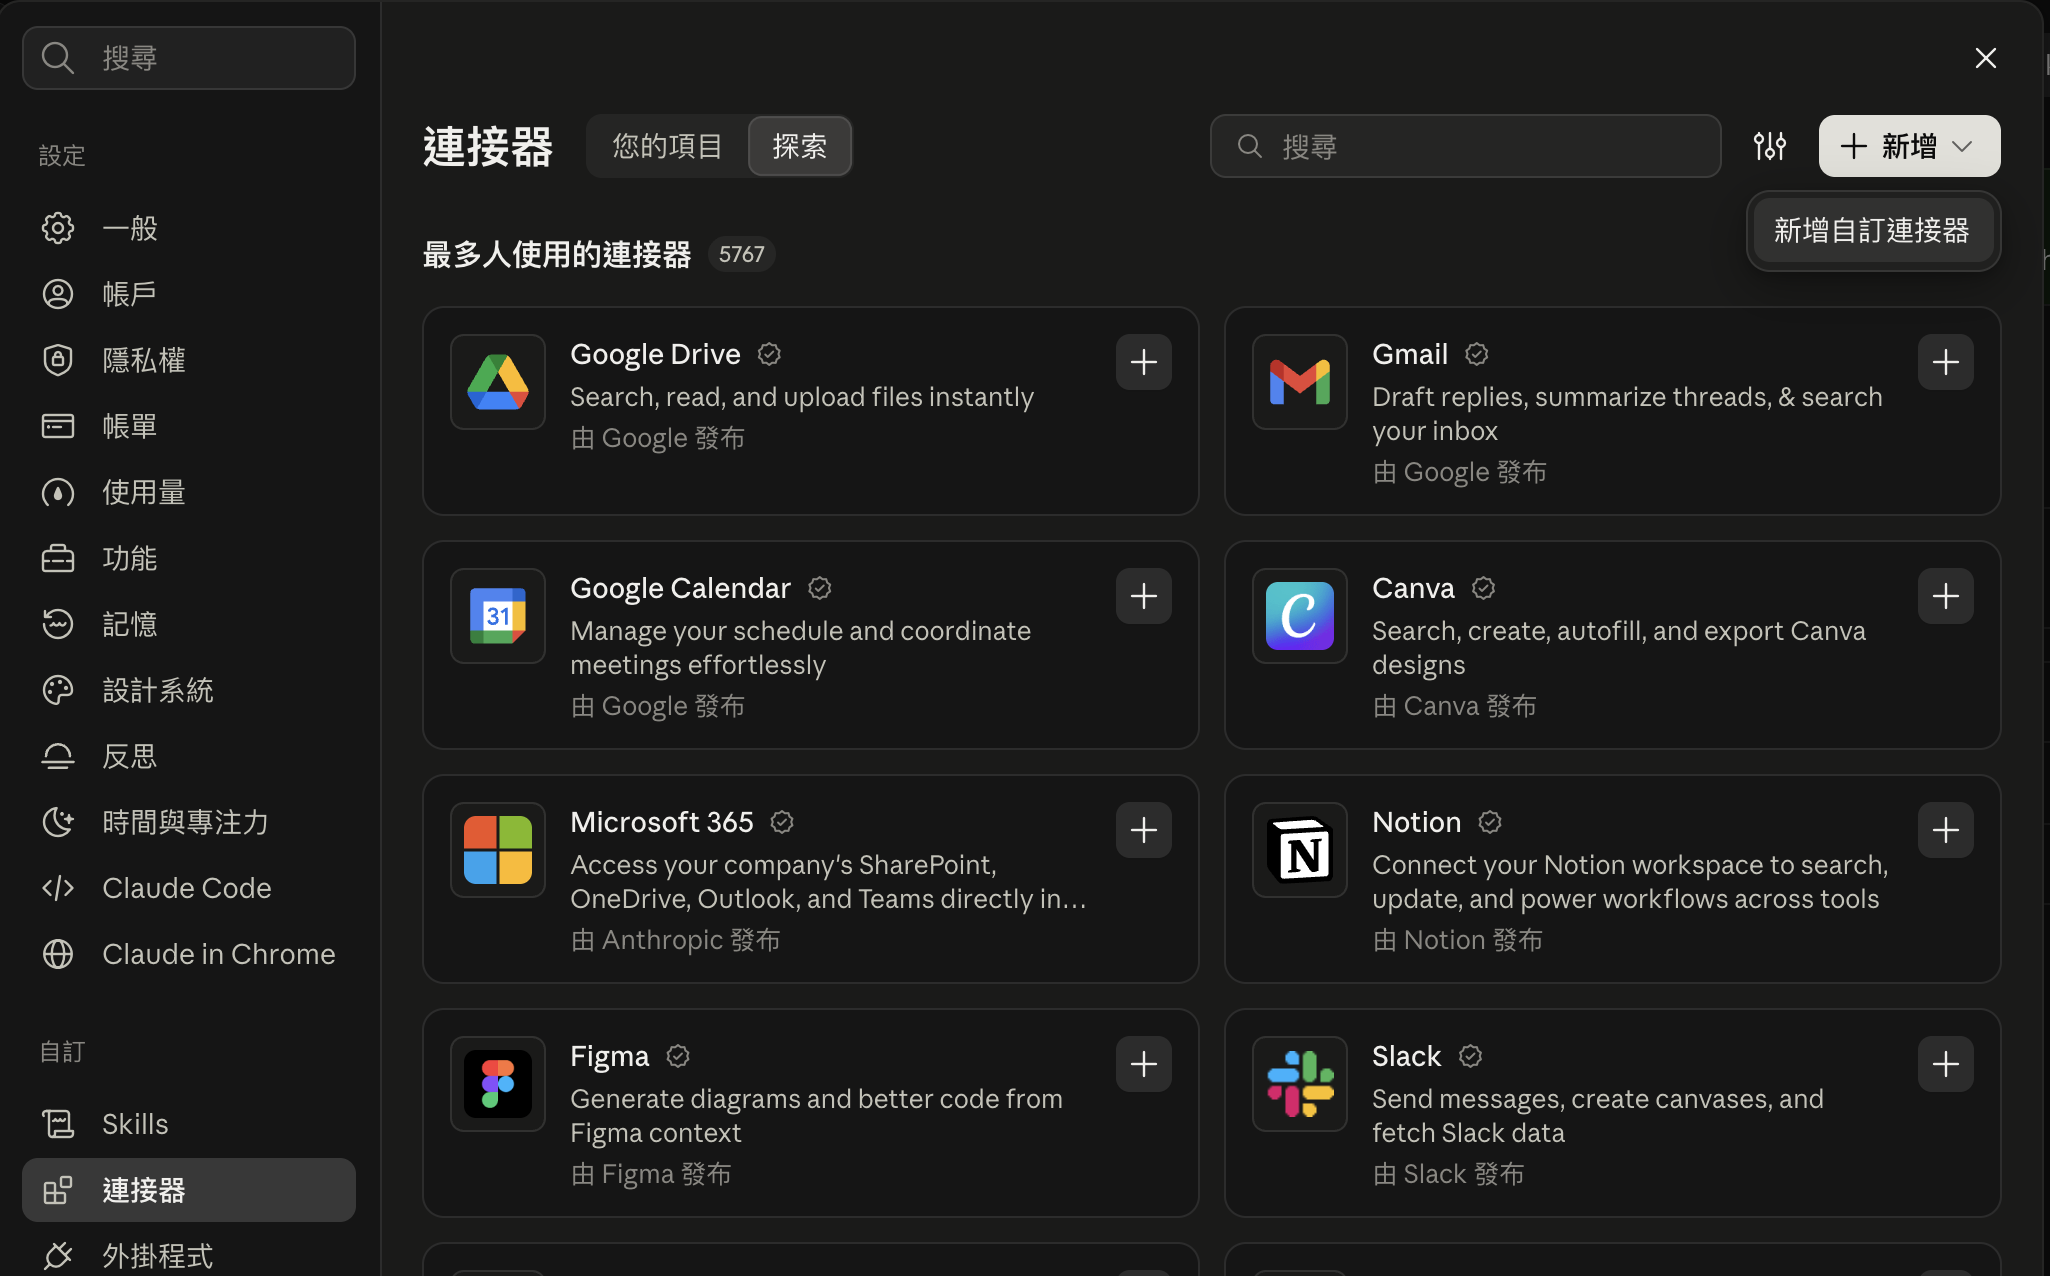Open 設計系統 settings

point(189,690)
